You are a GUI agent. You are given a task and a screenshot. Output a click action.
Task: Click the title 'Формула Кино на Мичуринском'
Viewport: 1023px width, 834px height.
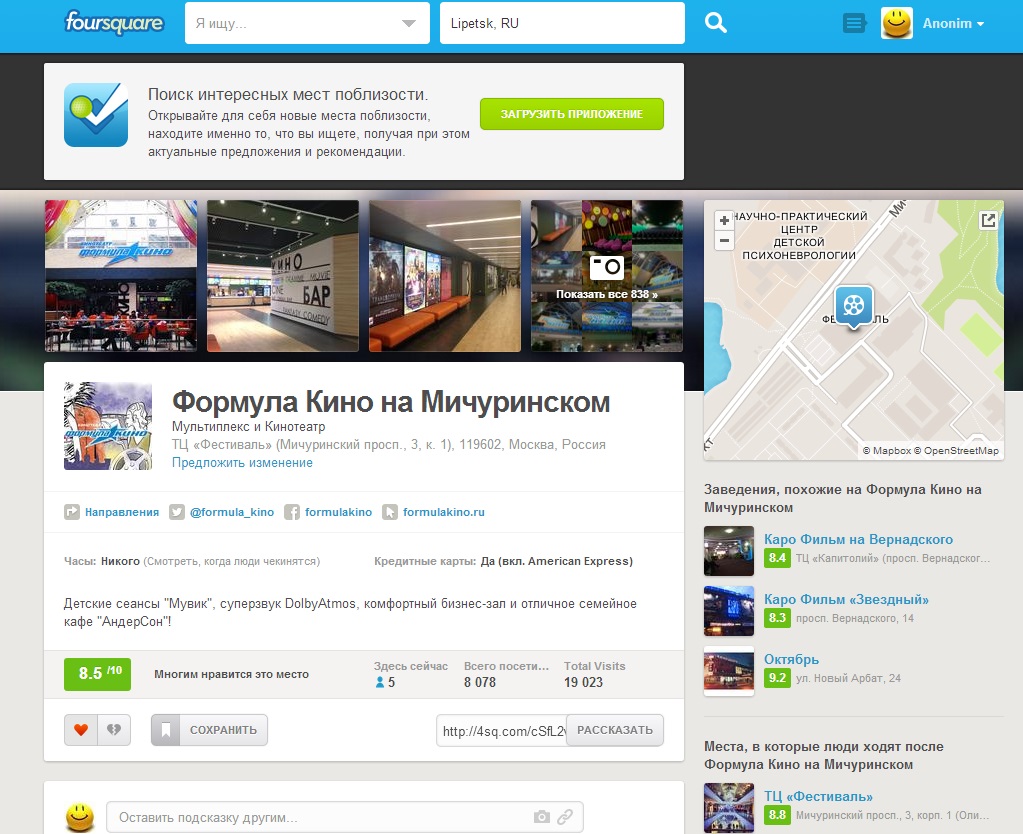[x=391, y=402]
